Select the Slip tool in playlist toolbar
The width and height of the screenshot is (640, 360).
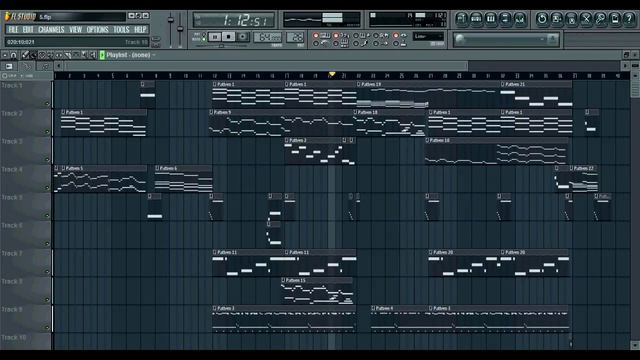point(59,55)
